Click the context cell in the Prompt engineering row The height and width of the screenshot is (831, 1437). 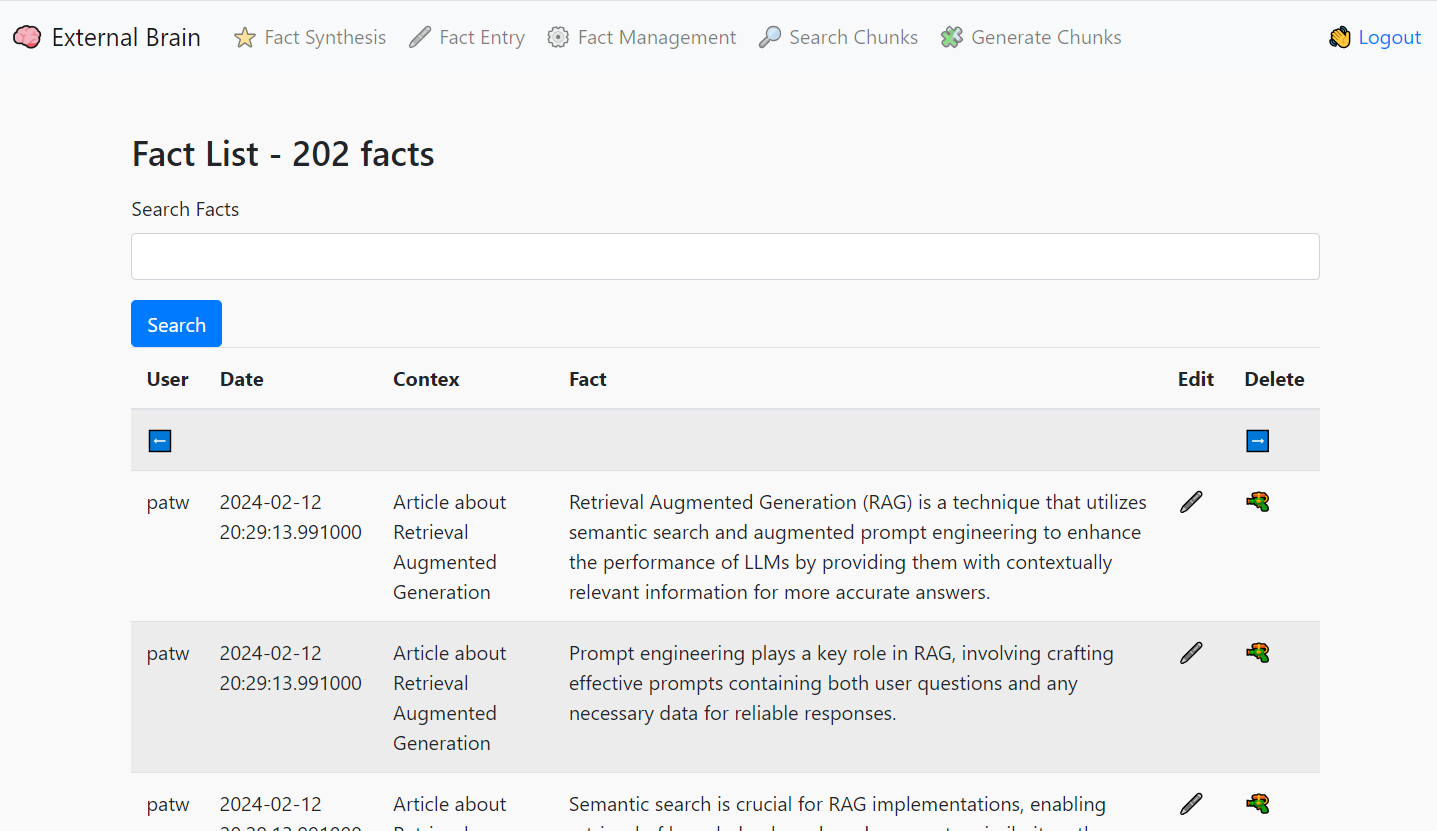click(450, 698)
